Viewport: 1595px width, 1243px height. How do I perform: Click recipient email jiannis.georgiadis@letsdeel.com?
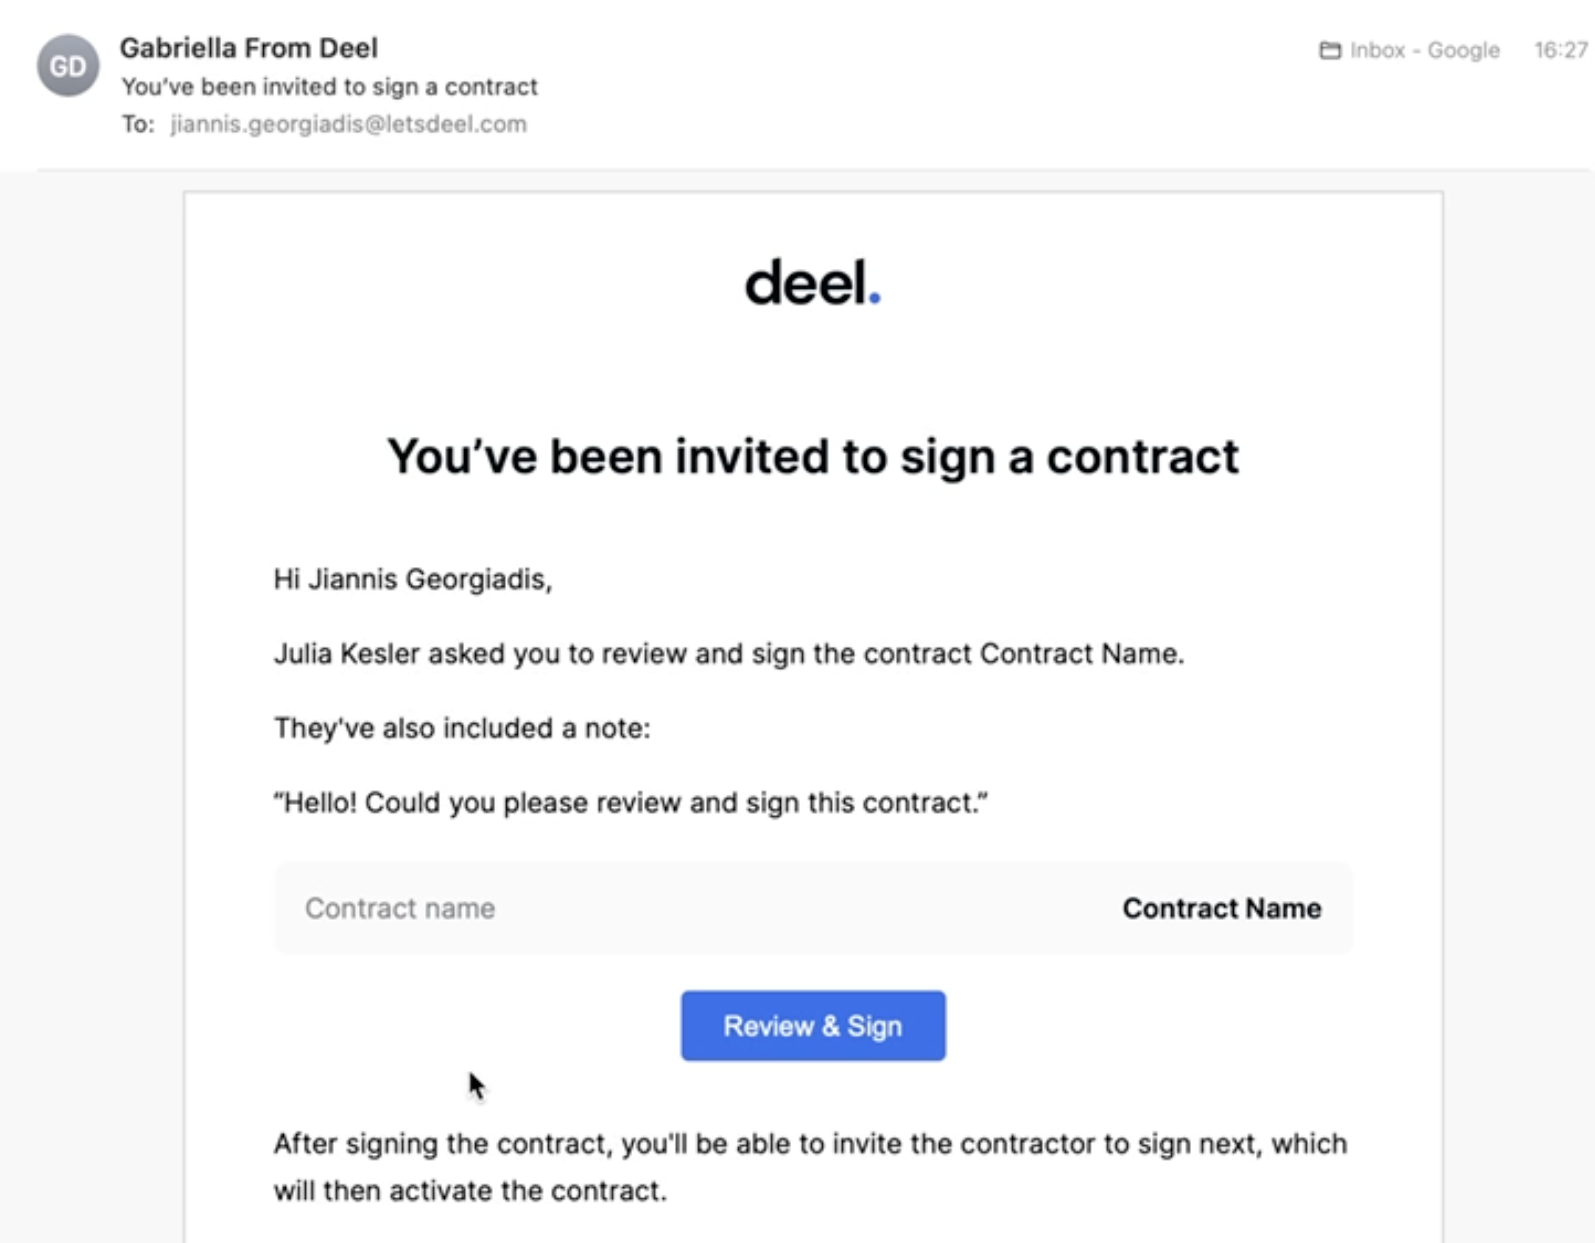pos(348,124)
